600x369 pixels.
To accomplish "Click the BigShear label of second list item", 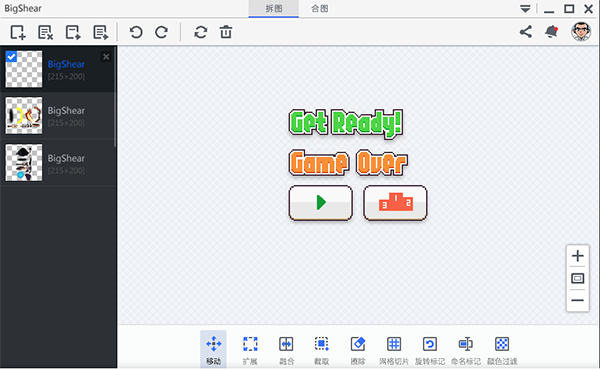I will tap(66, 111).
